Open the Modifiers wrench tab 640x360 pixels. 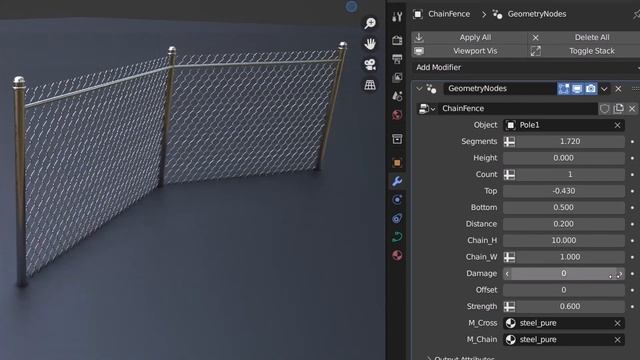point(397,181)
